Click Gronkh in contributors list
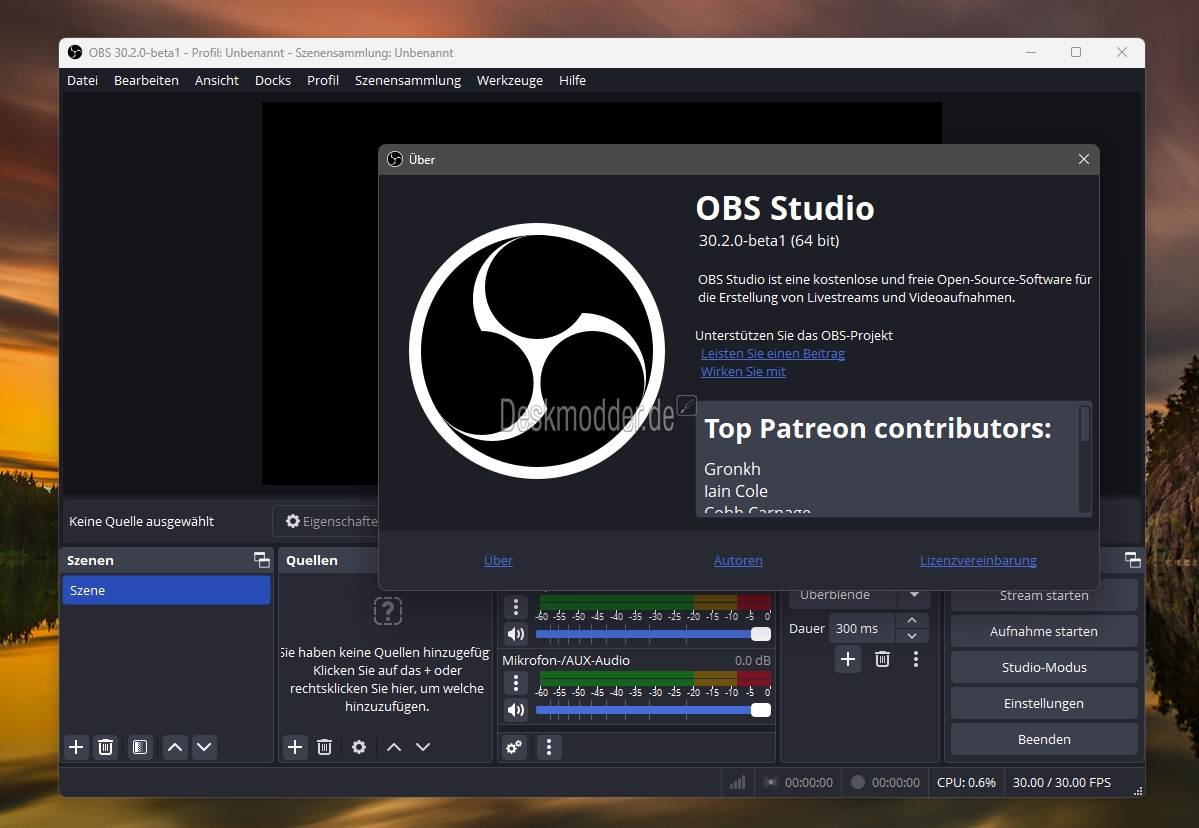Image resolution: width=1199 pixels, height=828 pixels. tap(732, 469)
